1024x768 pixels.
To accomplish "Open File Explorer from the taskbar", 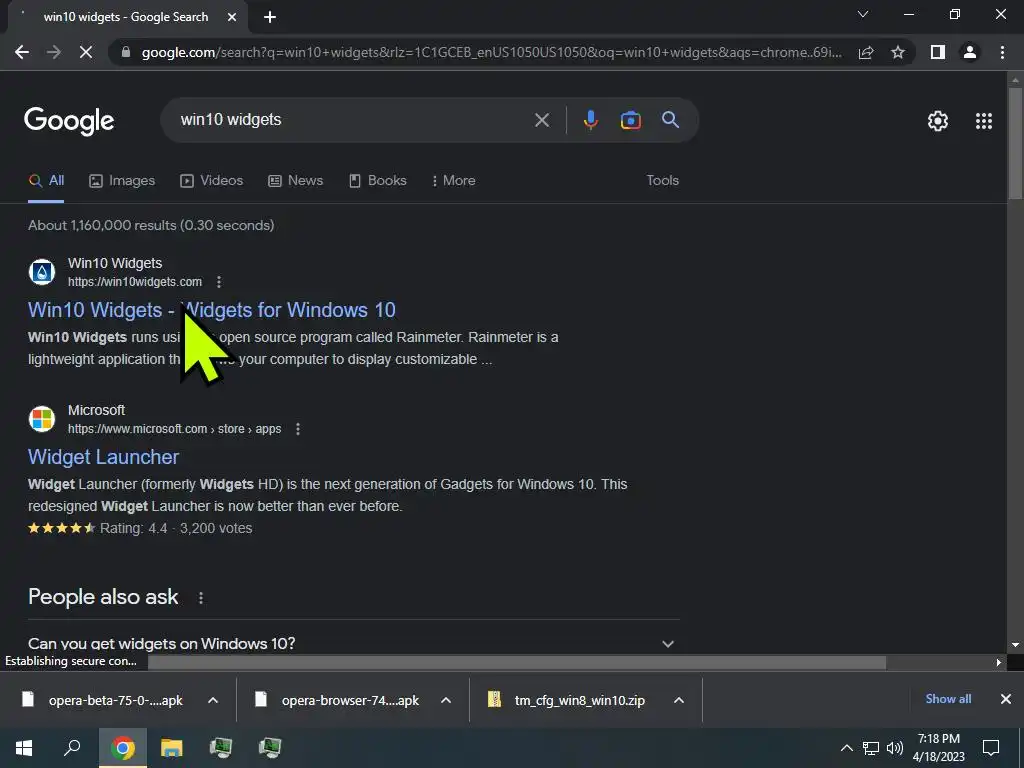I will click(x=172, y=748).
